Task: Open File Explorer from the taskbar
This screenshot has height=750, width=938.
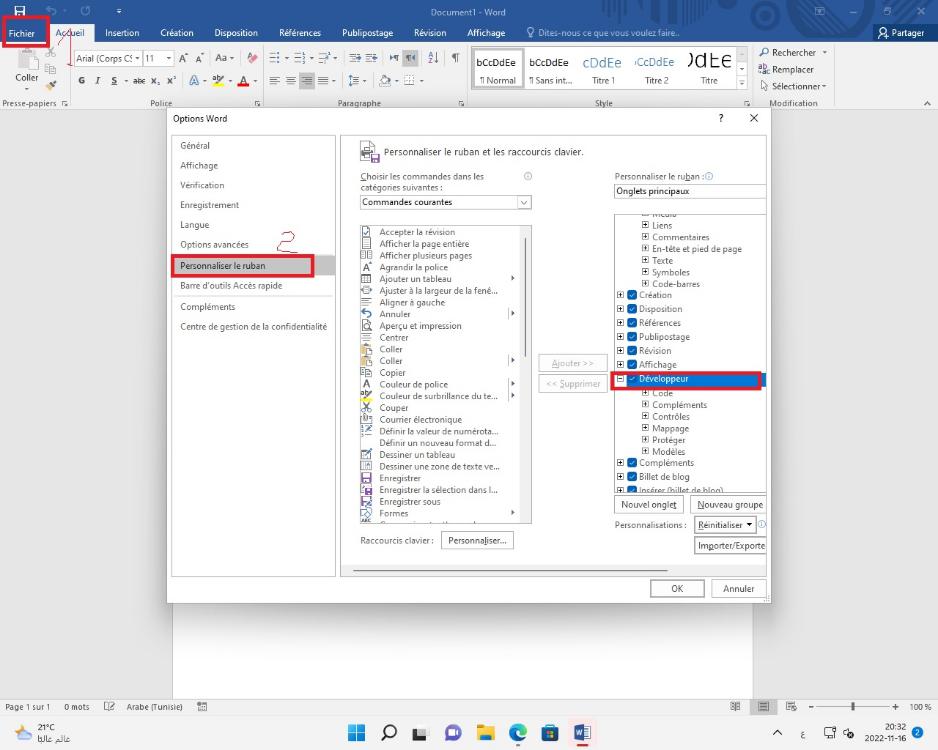Action: (486, 732)
